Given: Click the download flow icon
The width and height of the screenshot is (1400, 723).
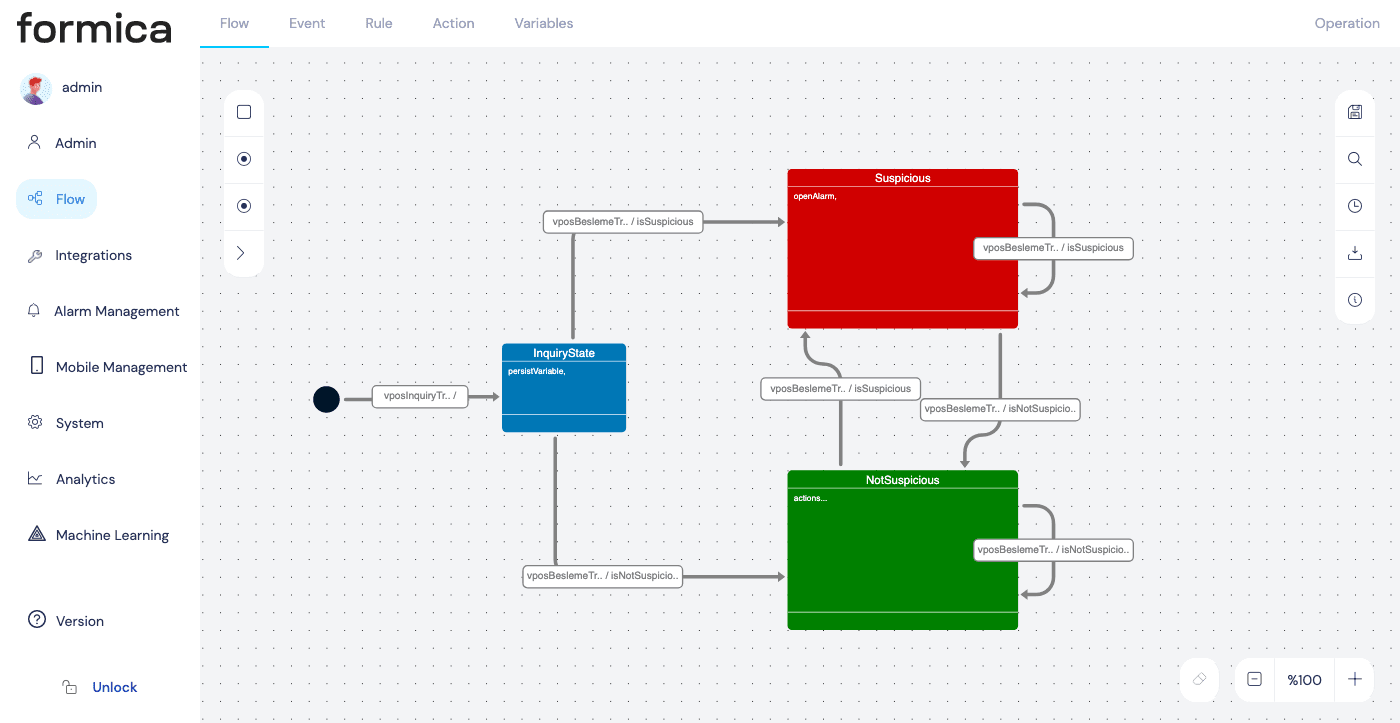Looking at the screenshot, I should 1355,253.
